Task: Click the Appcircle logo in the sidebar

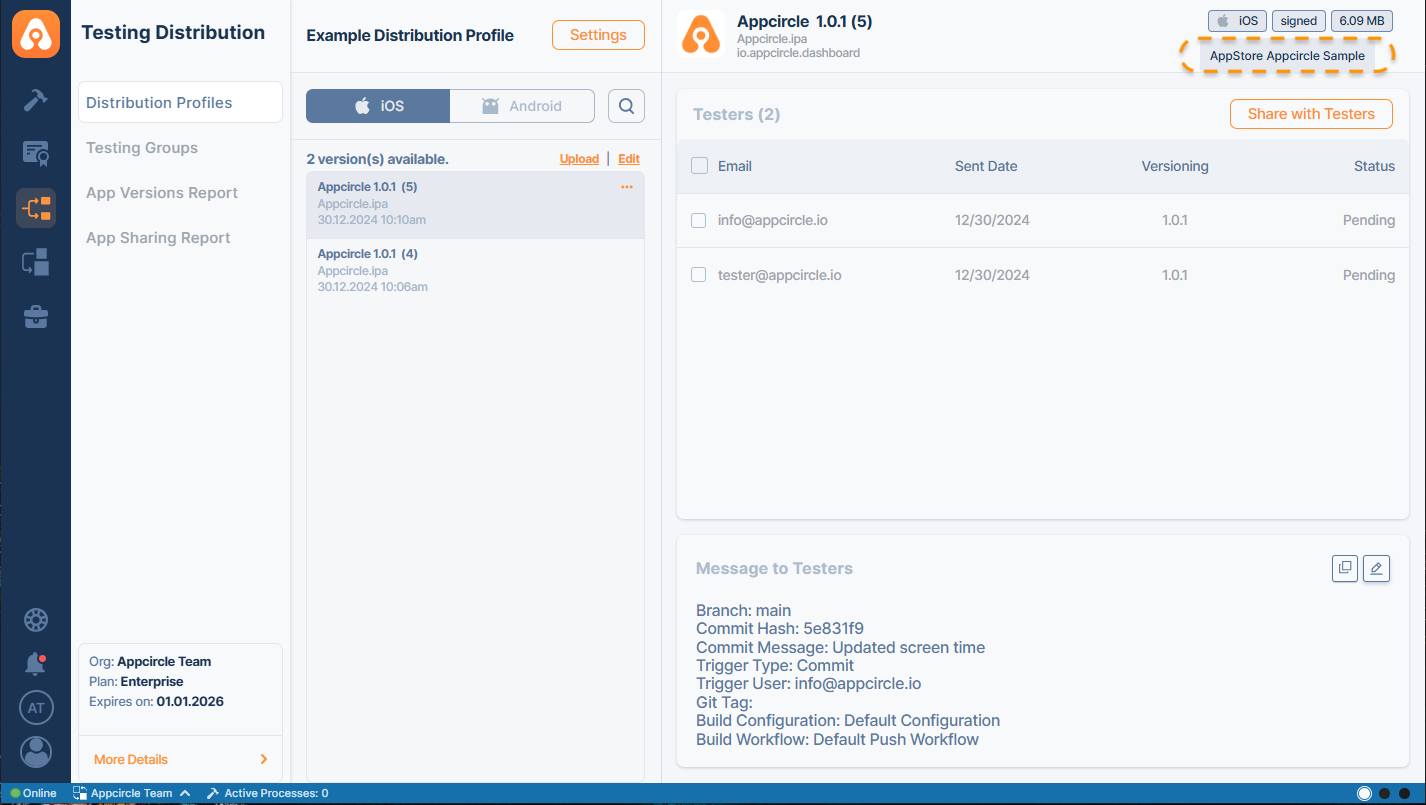Action: (36, 34)
